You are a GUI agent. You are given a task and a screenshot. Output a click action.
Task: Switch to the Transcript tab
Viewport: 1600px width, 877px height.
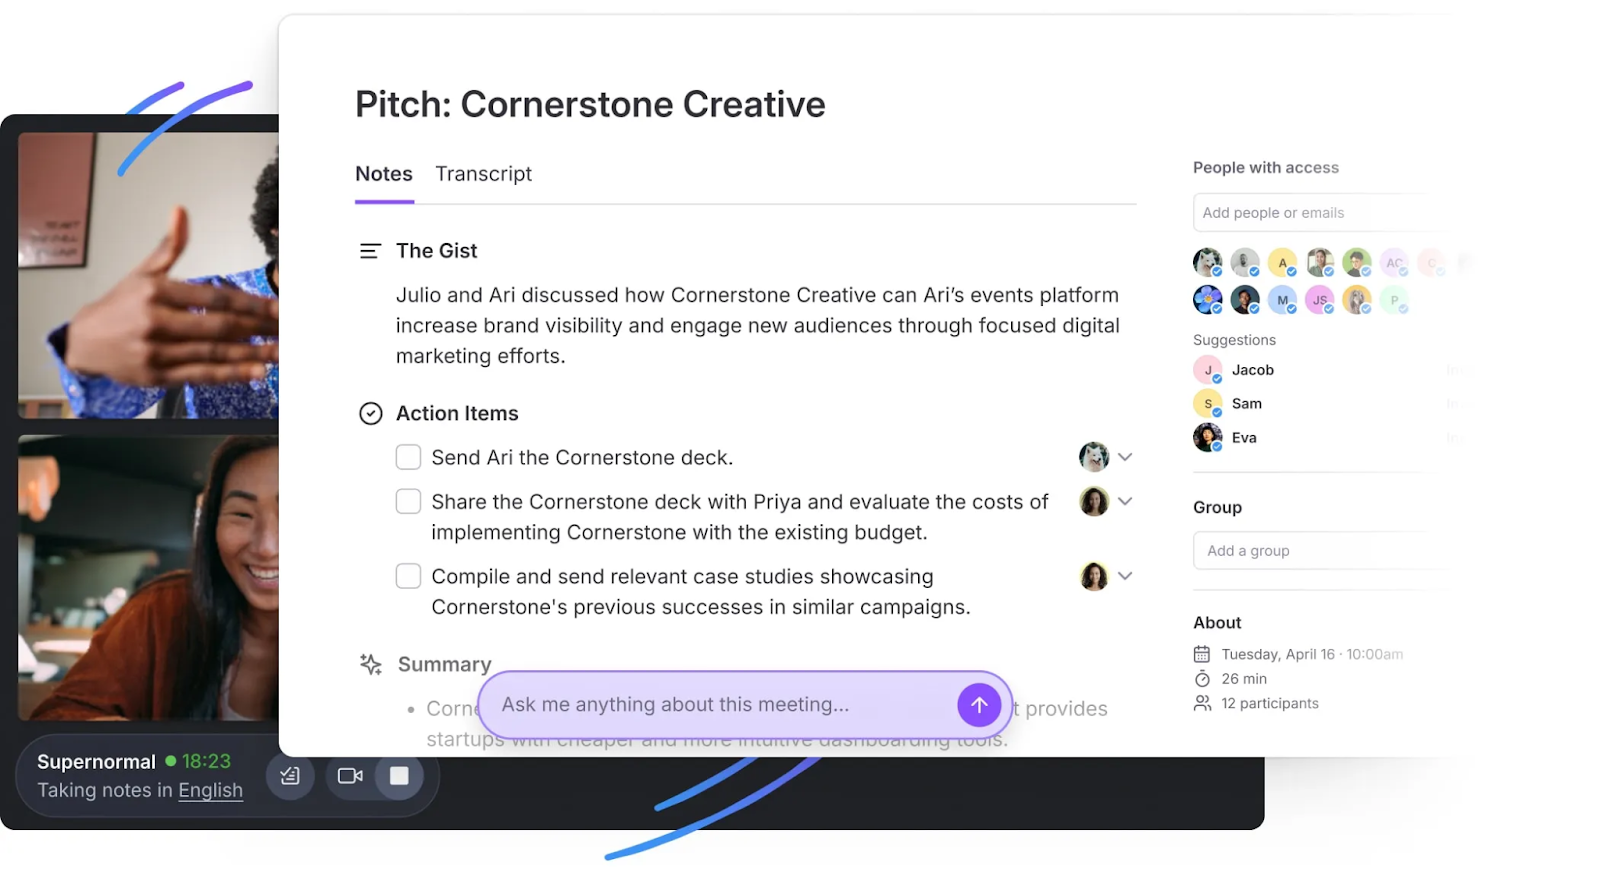(483, 174)
